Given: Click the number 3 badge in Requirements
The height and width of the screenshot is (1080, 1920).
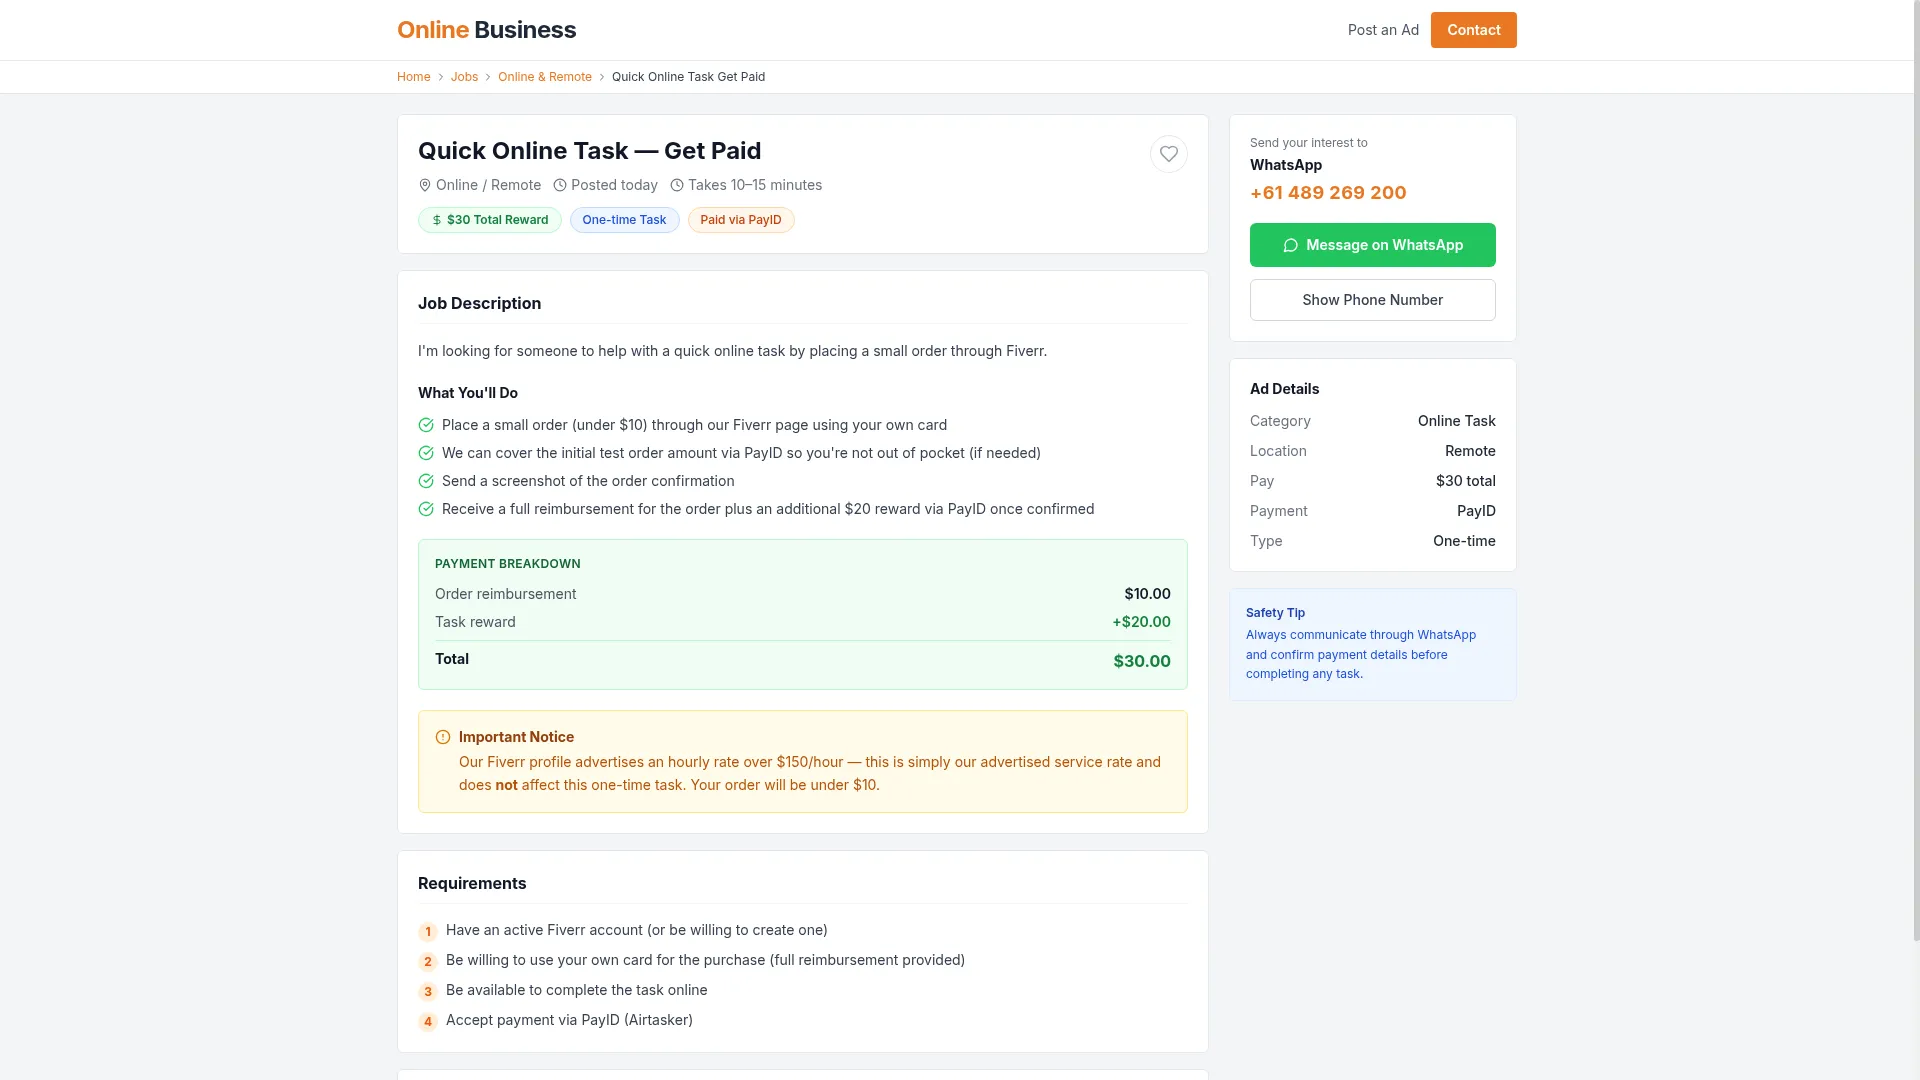Looking at the screenshot, I should pyautogui.click(x=428, y=992).
